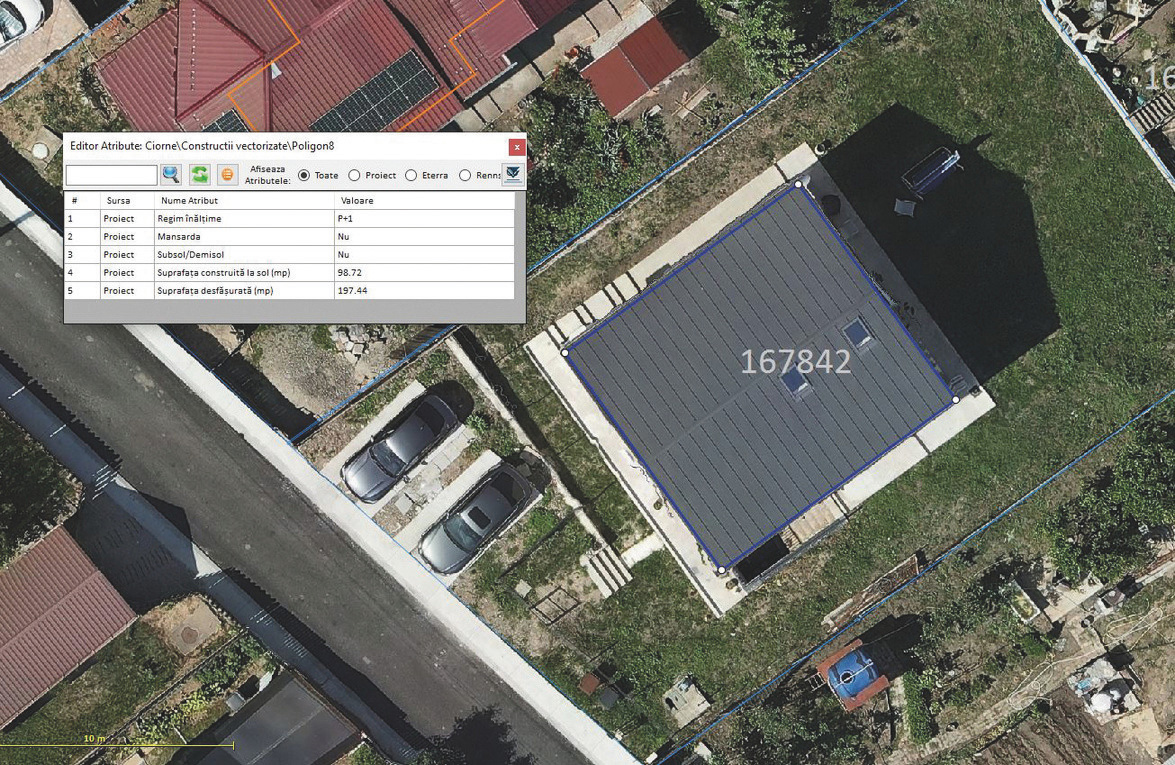The image size is (1175, 765).
Task: Click the polygon label 167842
Action: click(795, 362)
